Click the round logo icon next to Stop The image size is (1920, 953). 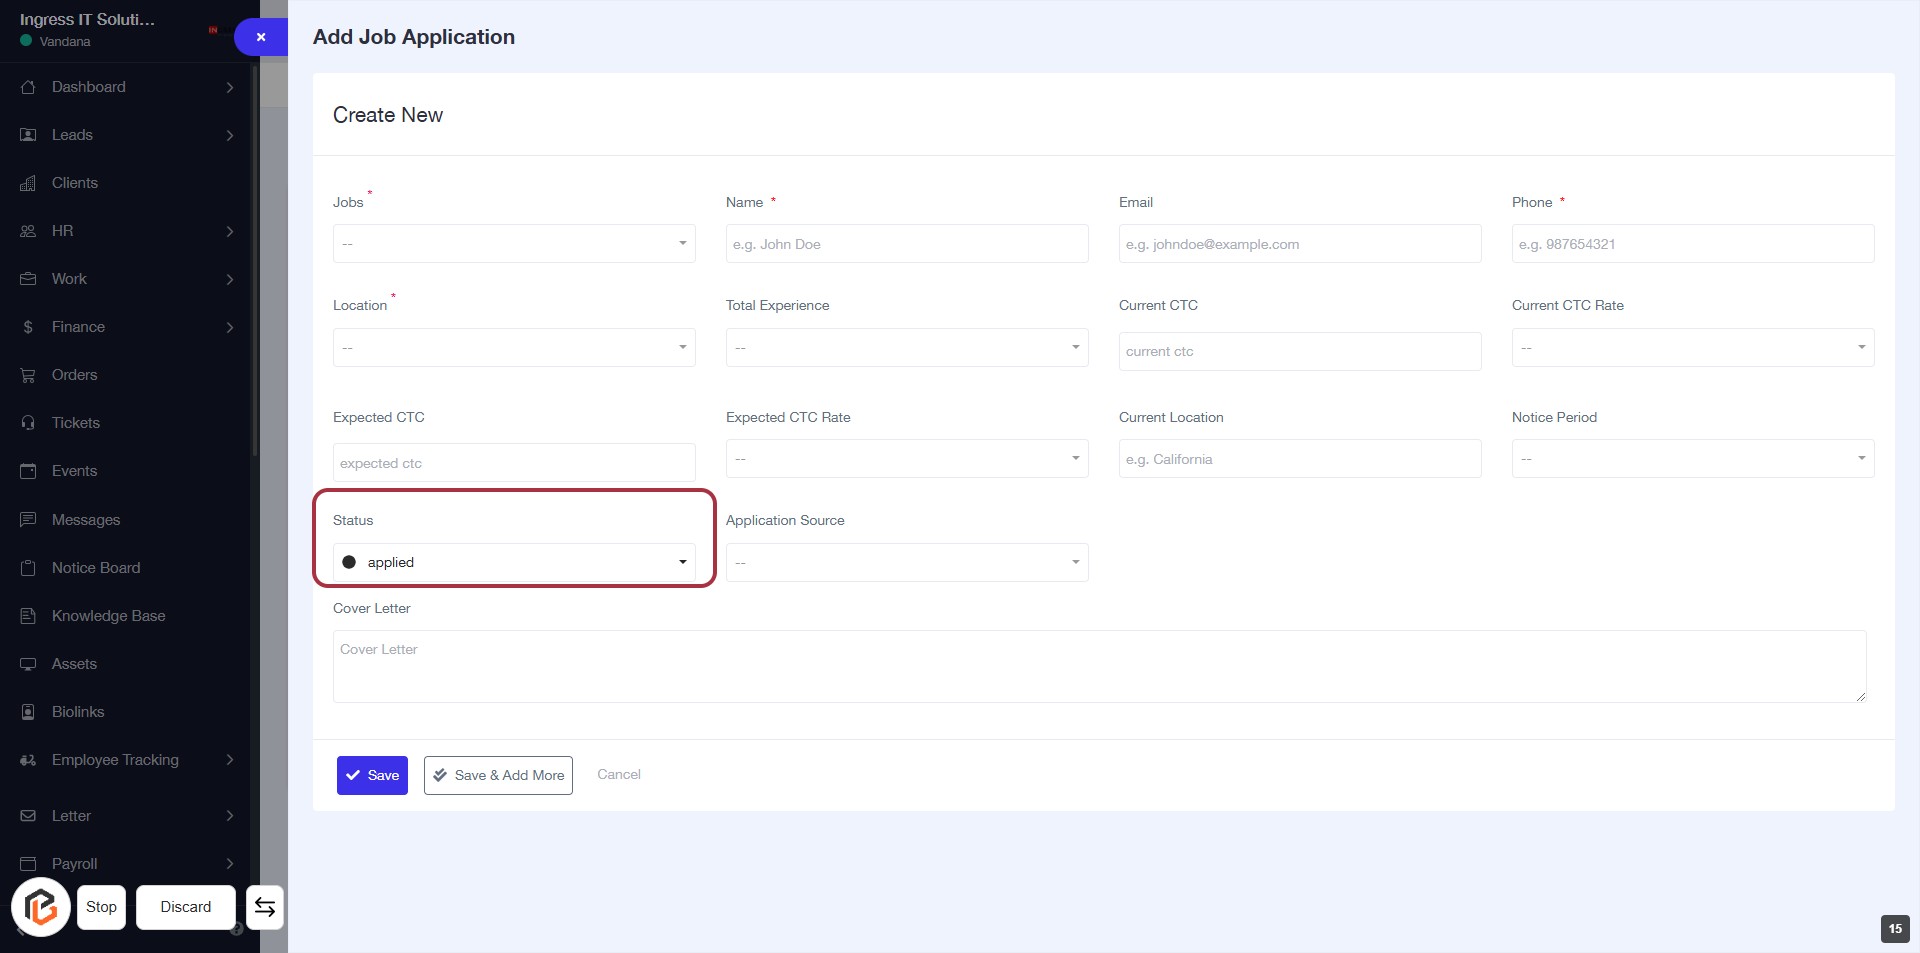point(41,907)
